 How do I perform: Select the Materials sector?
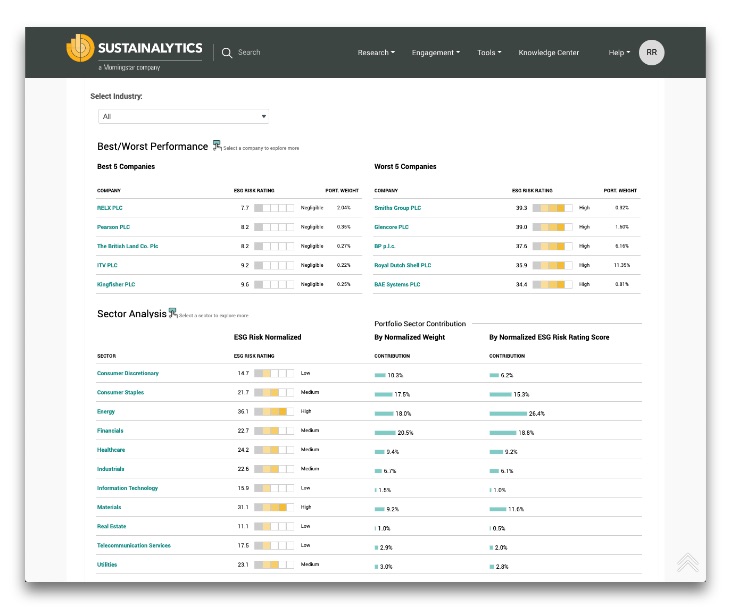(109, 507)
